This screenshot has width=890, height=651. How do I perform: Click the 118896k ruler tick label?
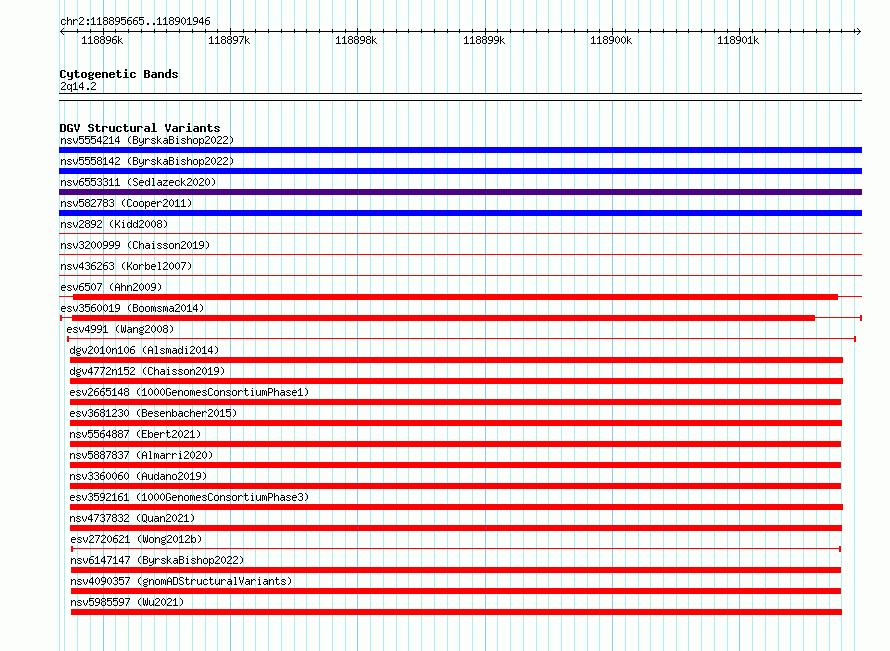(102, 40)
